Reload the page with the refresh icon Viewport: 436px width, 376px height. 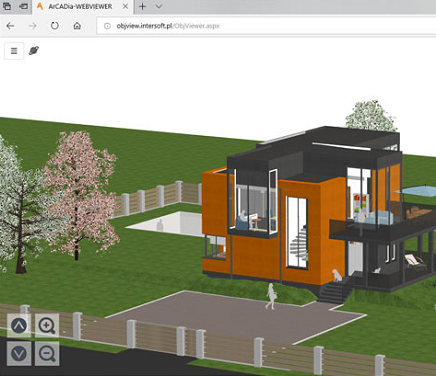[x=55, y=26]
